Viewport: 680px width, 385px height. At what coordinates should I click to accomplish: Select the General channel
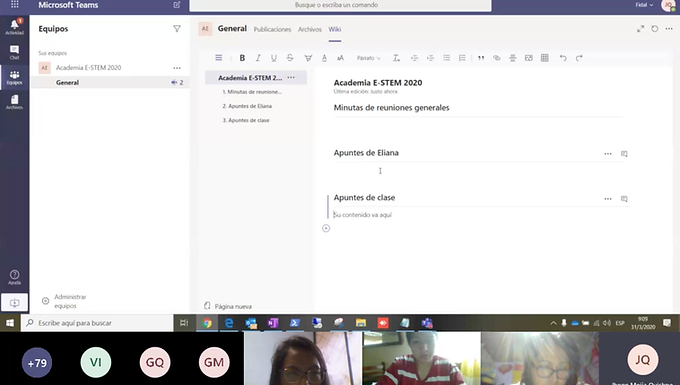tap(110, 82)
